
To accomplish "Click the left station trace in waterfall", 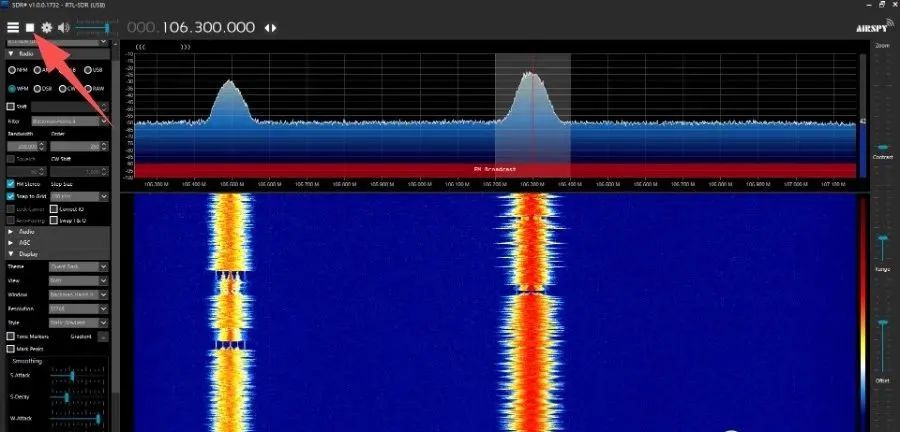I will point(230,313).
